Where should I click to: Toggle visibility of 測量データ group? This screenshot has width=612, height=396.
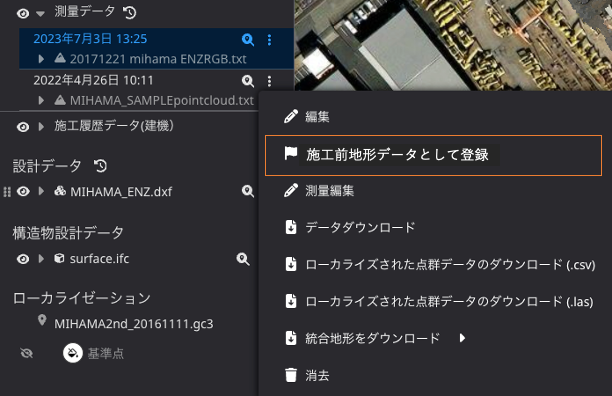[x=23, y=14]
